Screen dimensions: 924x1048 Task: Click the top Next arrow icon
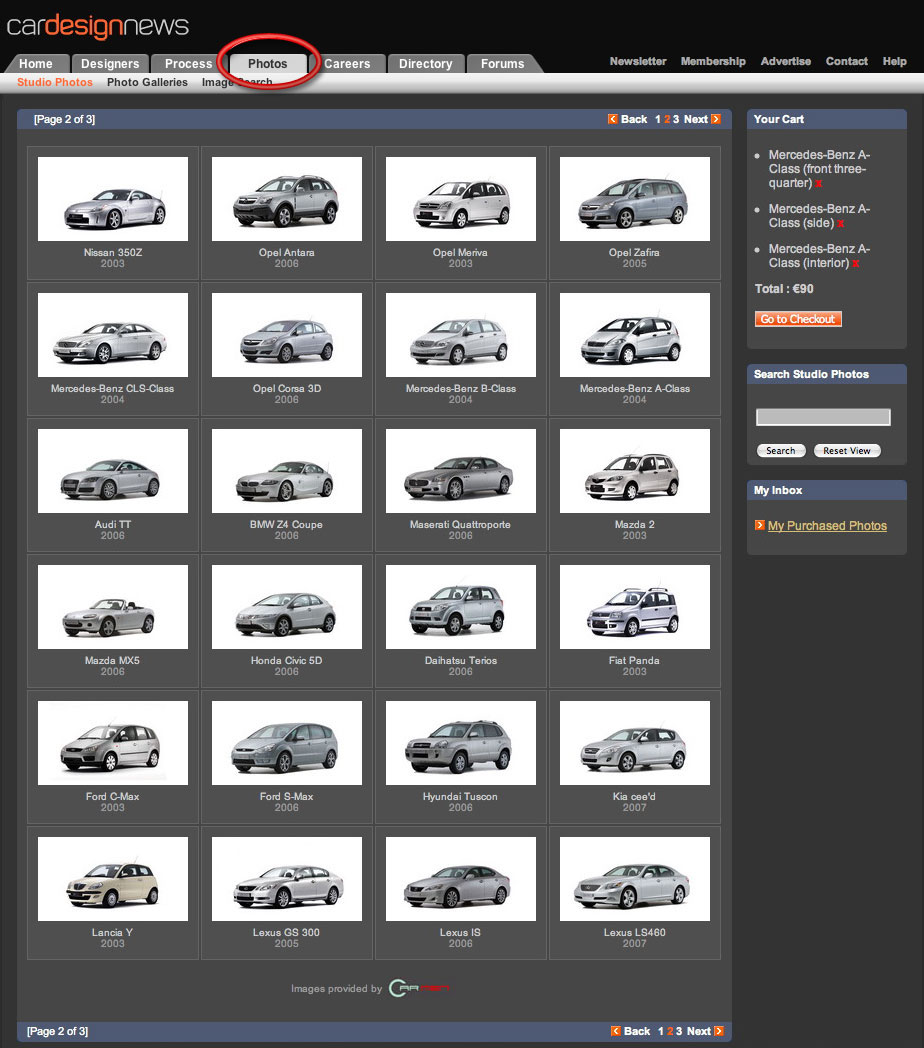click(716, 119)
